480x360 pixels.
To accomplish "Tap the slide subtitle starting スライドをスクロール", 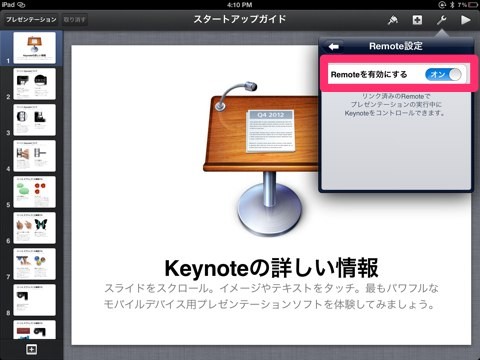I will 271,296.
